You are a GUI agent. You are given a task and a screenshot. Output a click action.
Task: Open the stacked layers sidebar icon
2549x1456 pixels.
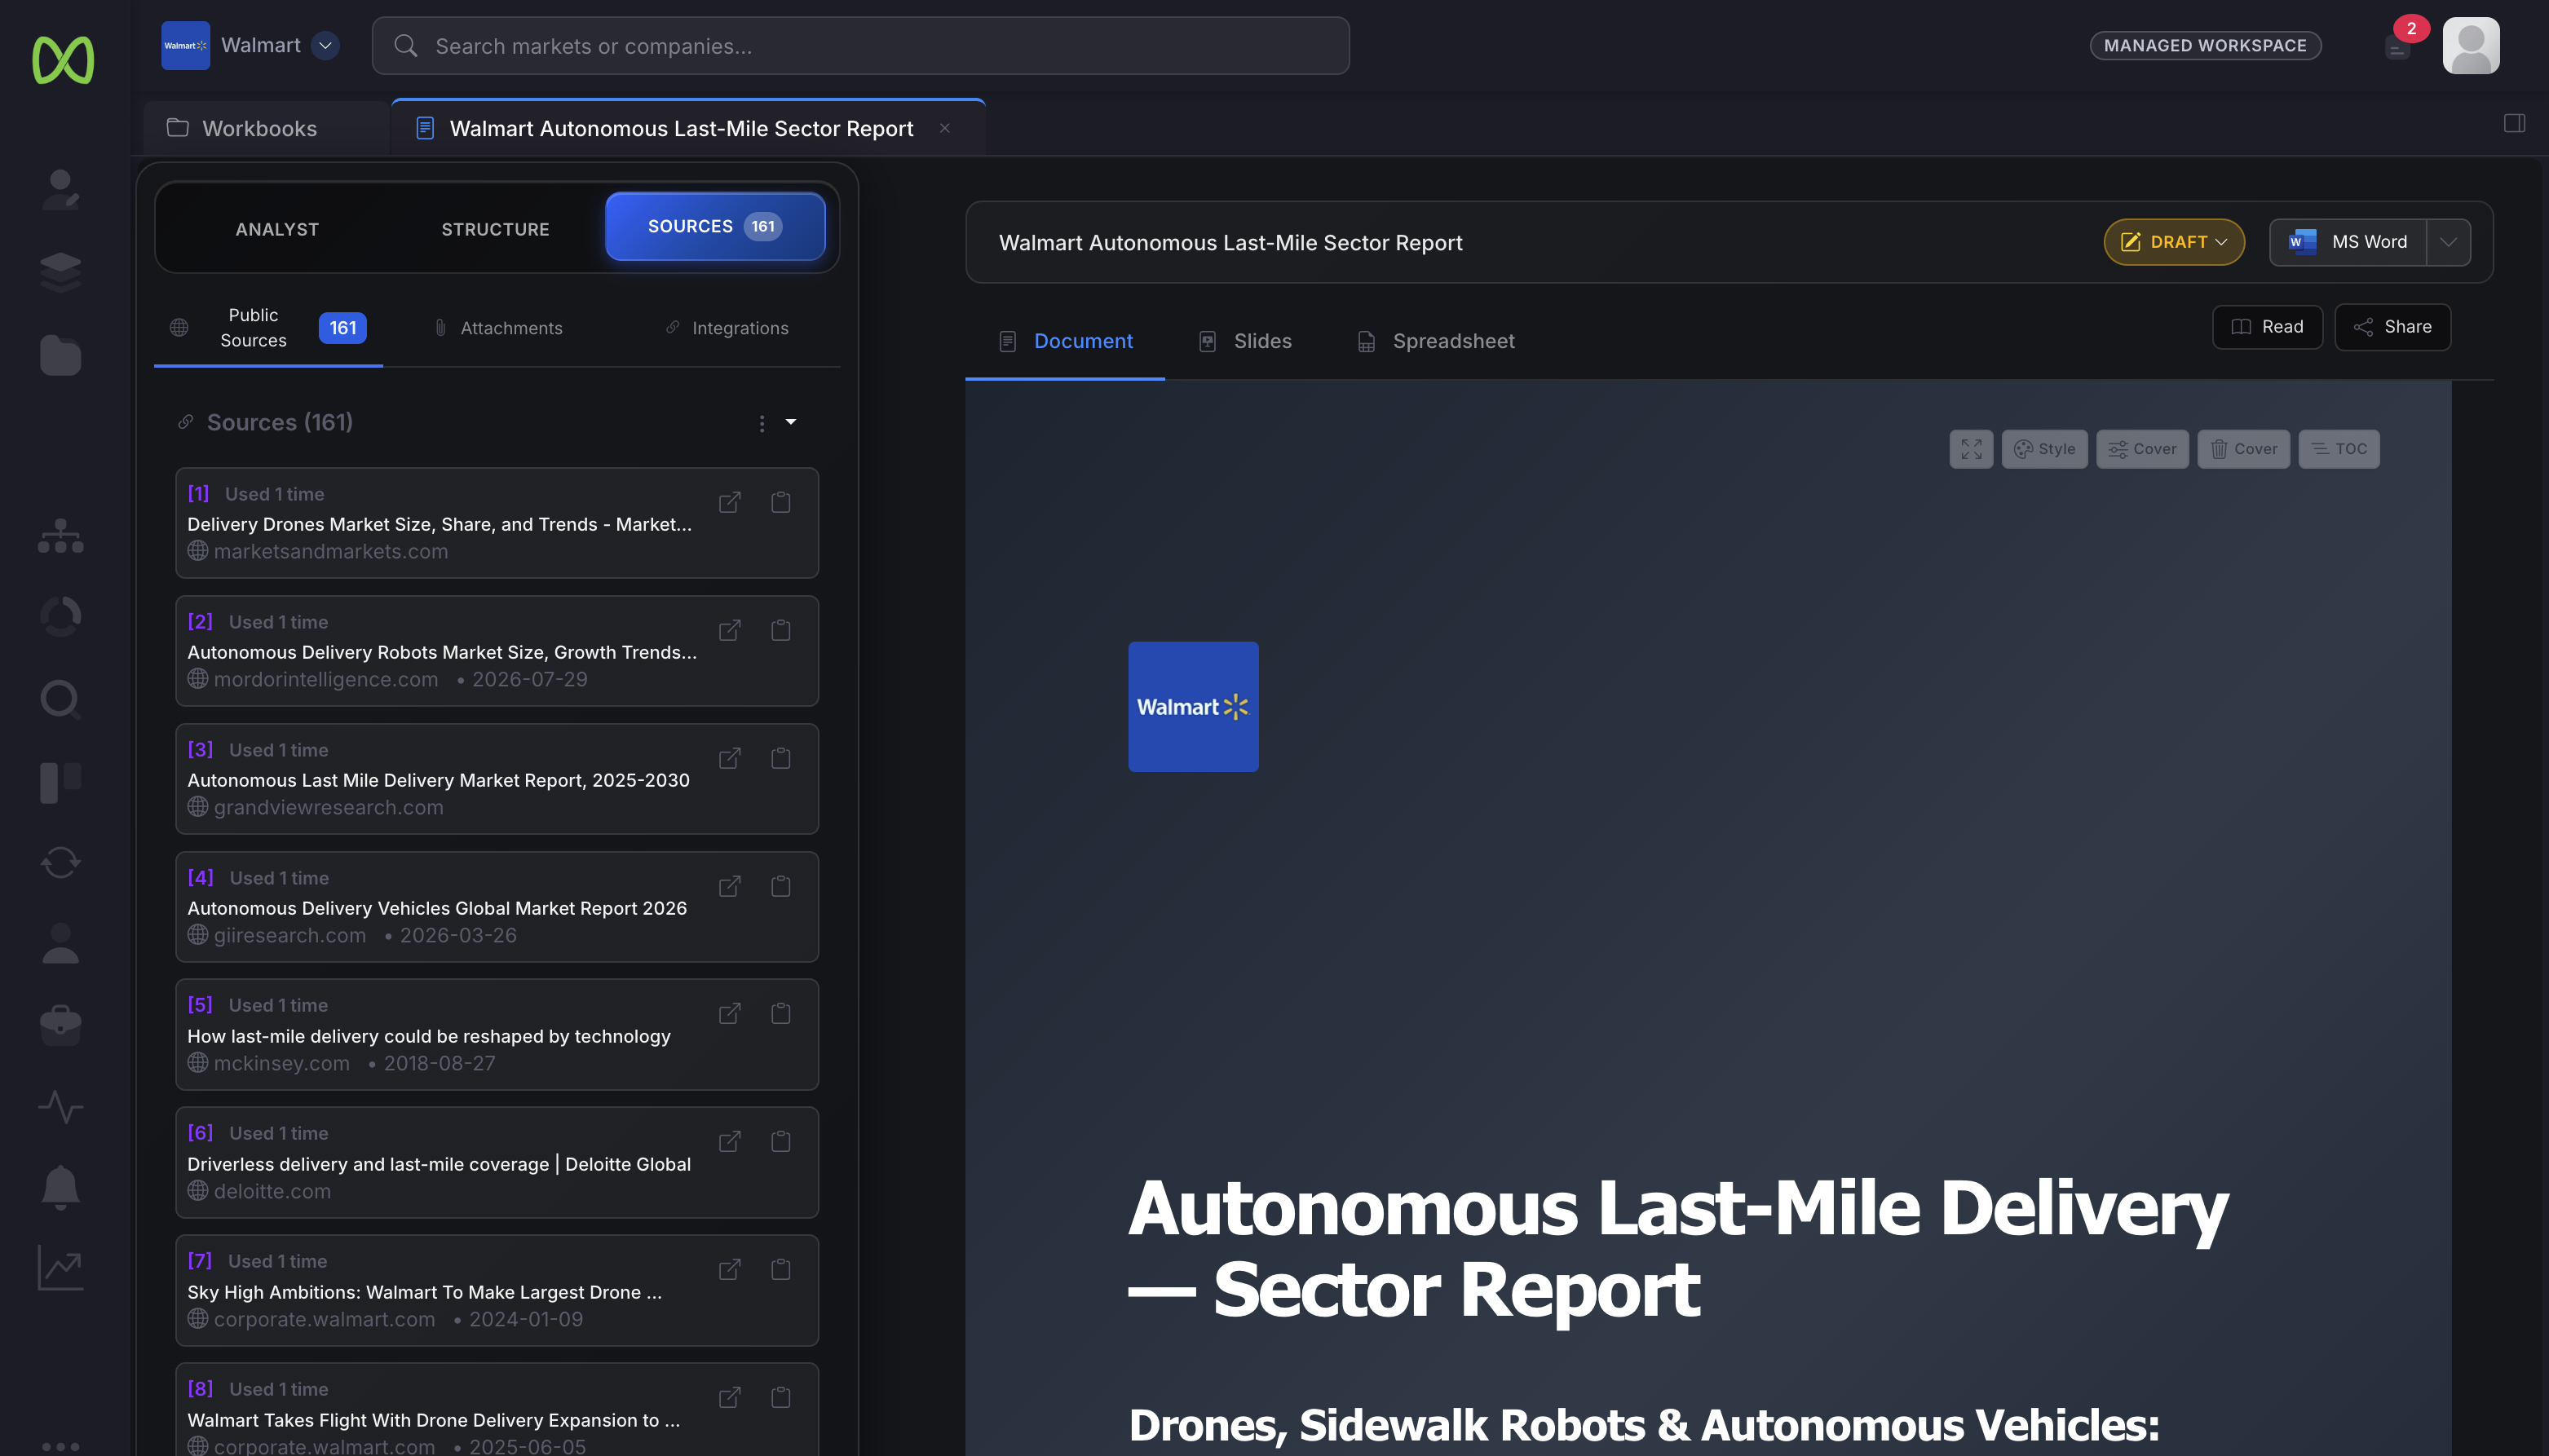click(x=61, y=272)
